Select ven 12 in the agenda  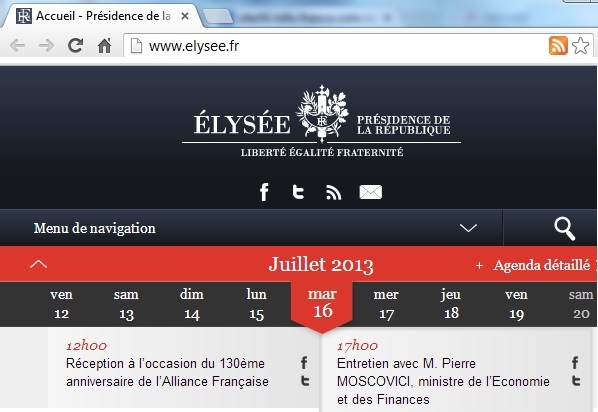(61, 304)
